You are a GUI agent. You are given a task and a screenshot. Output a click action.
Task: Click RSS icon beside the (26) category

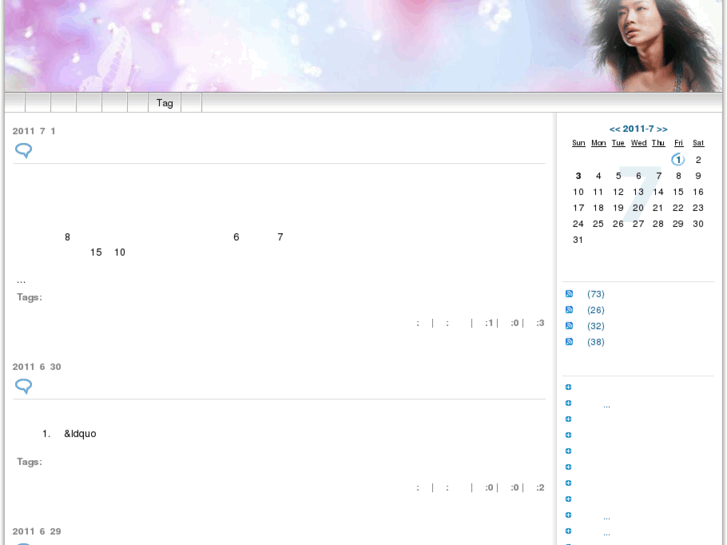click(x=569, y=309)
